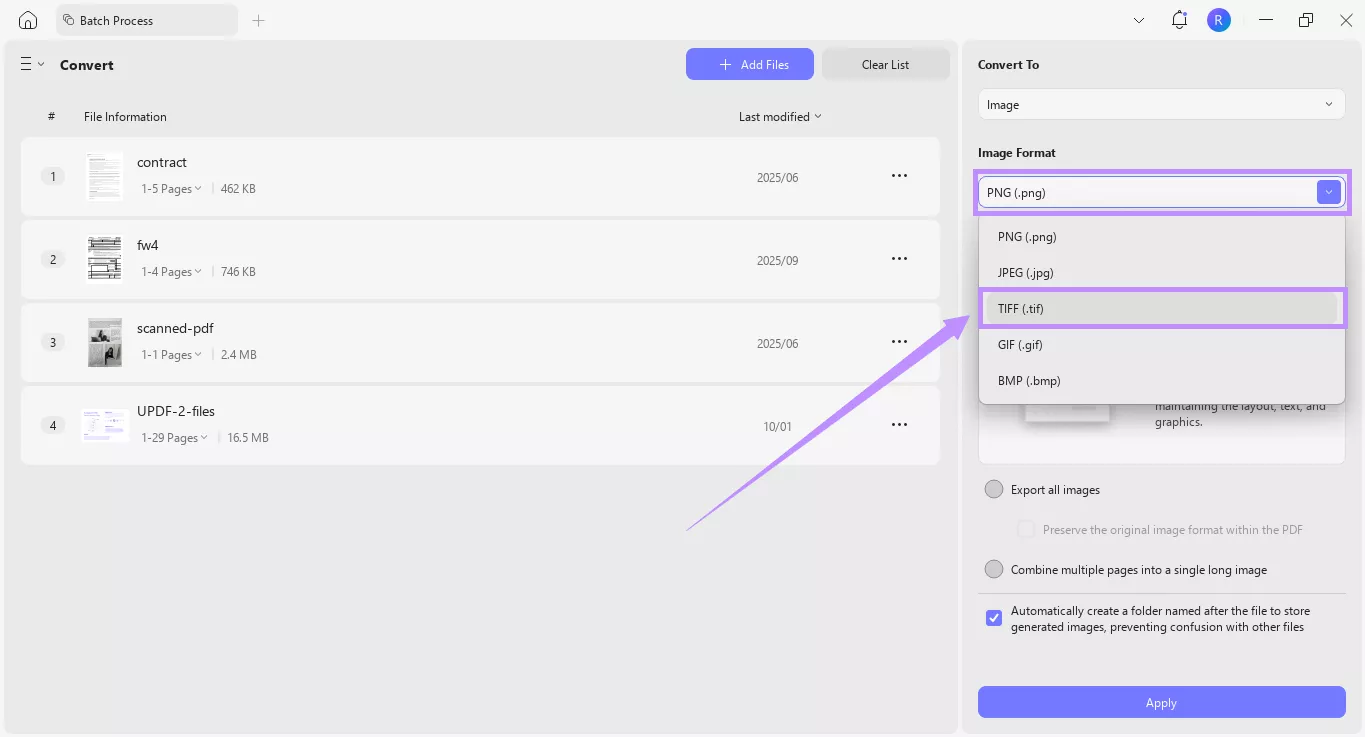The height and width of the screenshot is (737, 1365).
Task: Open more options for UPDF-2-files
Action: tap(899, 425)
